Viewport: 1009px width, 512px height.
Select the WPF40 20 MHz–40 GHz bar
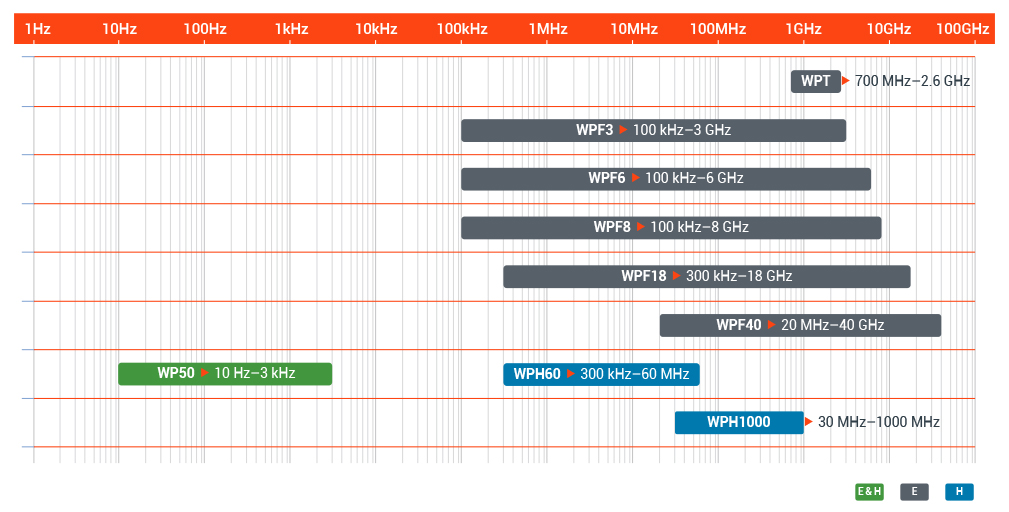pos(800,325)
